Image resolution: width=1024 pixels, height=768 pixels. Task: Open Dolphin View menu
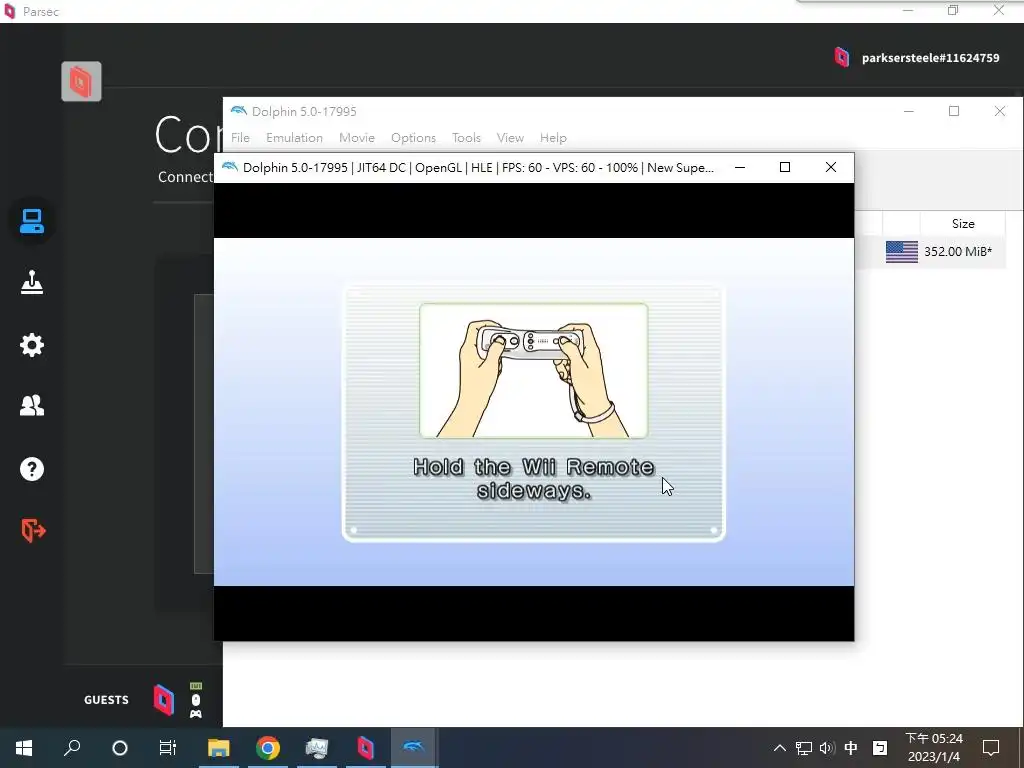tap(510, 138)
